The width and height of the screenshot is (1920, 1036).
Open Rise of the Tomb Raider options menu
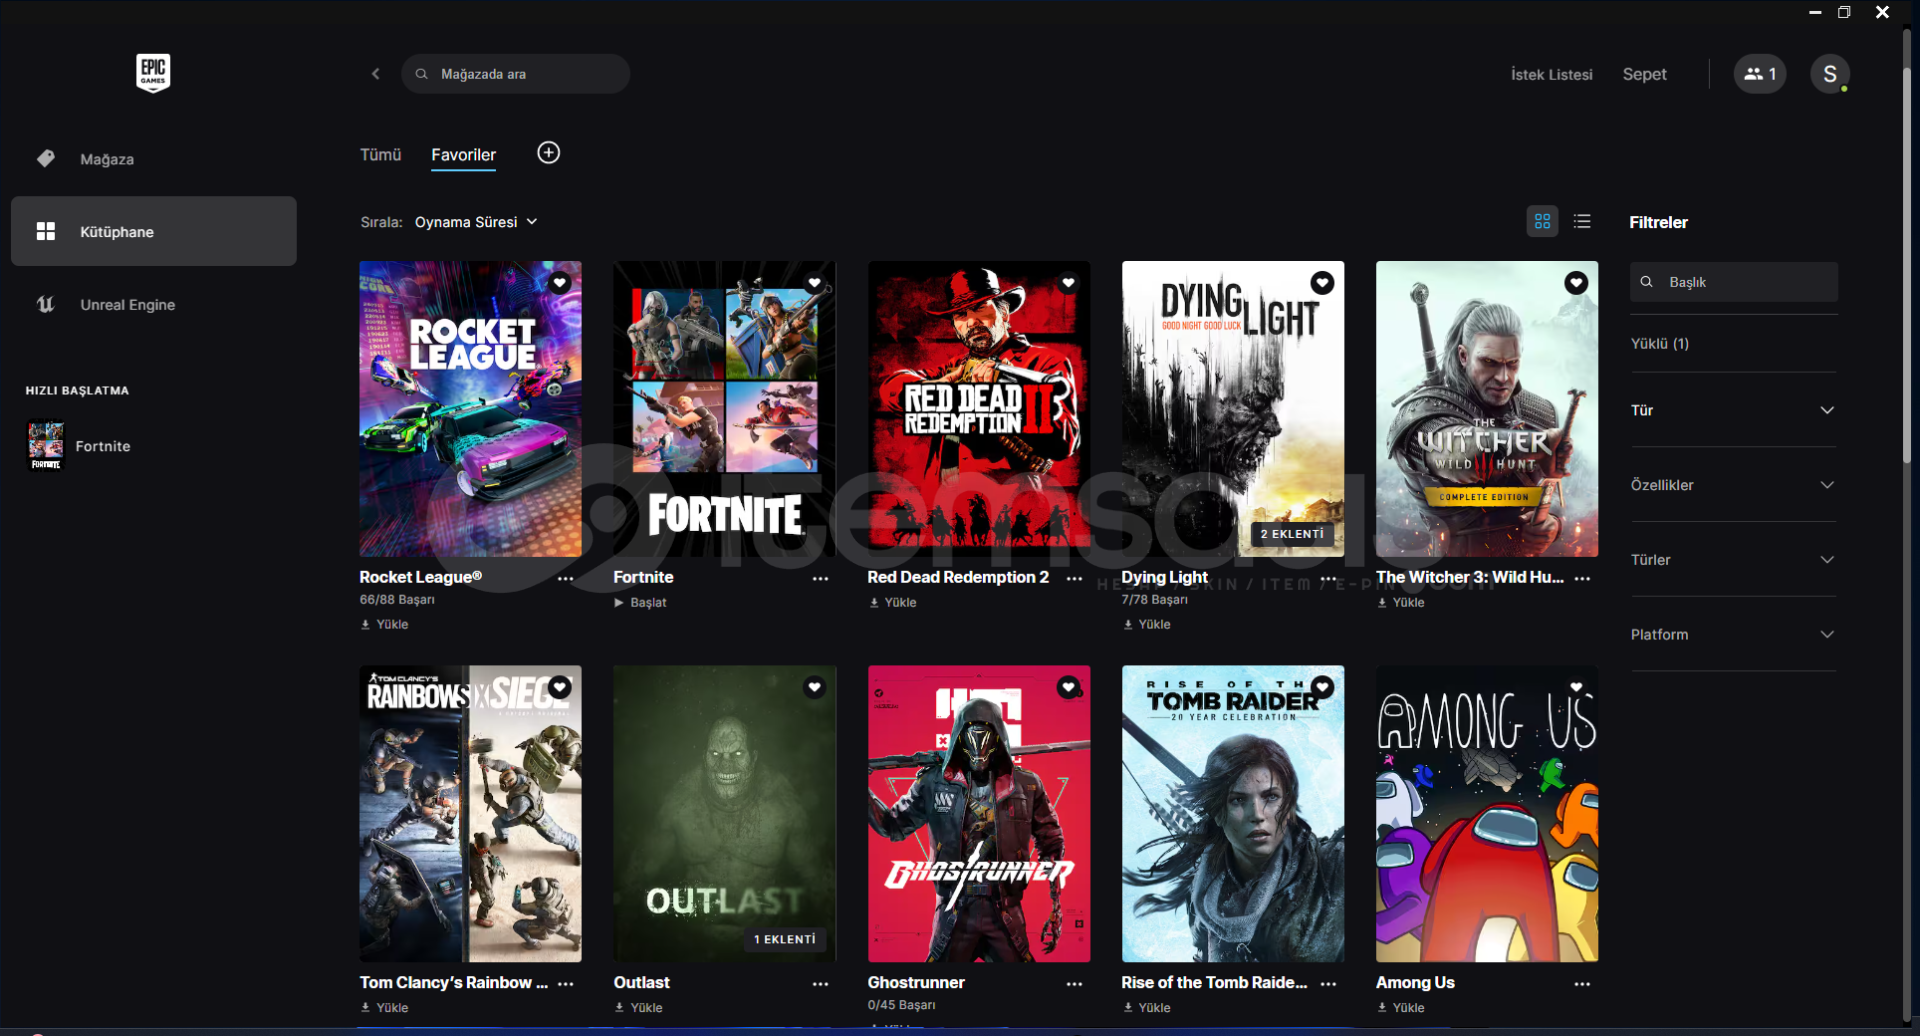[x=1328, y=983]
